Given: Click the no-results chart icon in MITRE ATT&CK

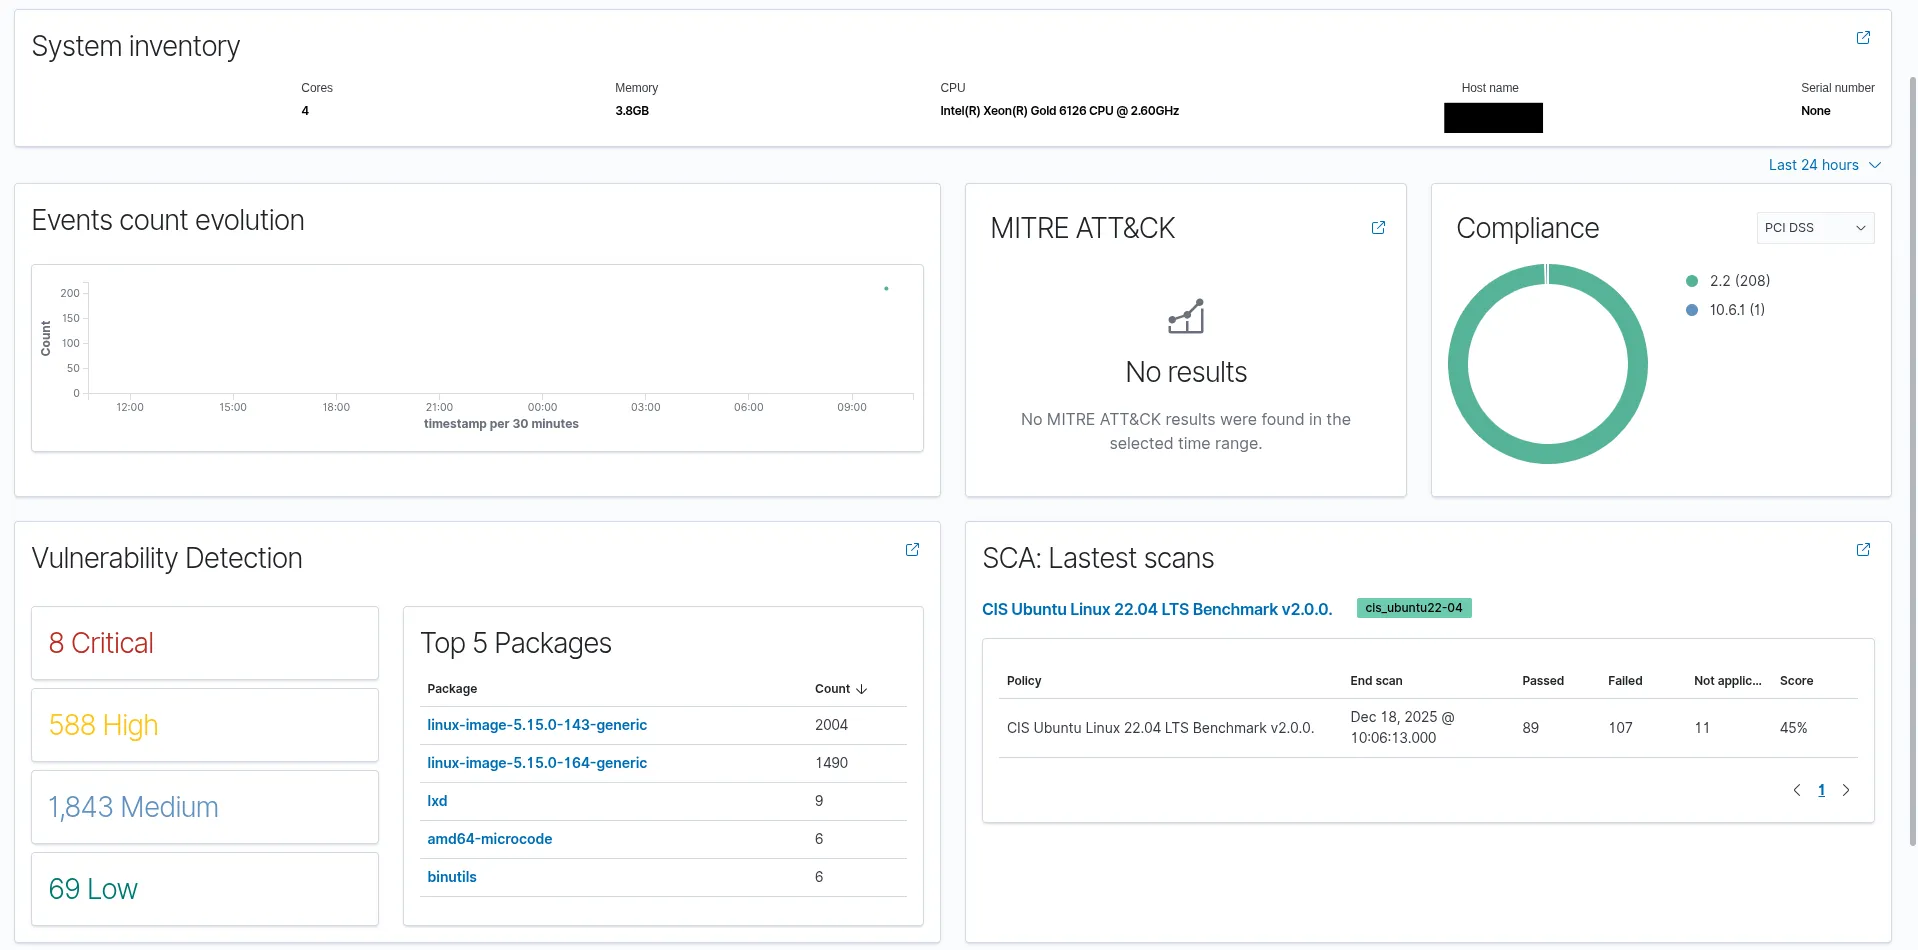Looking at the screenshot, I should (x=1185, y=317).
